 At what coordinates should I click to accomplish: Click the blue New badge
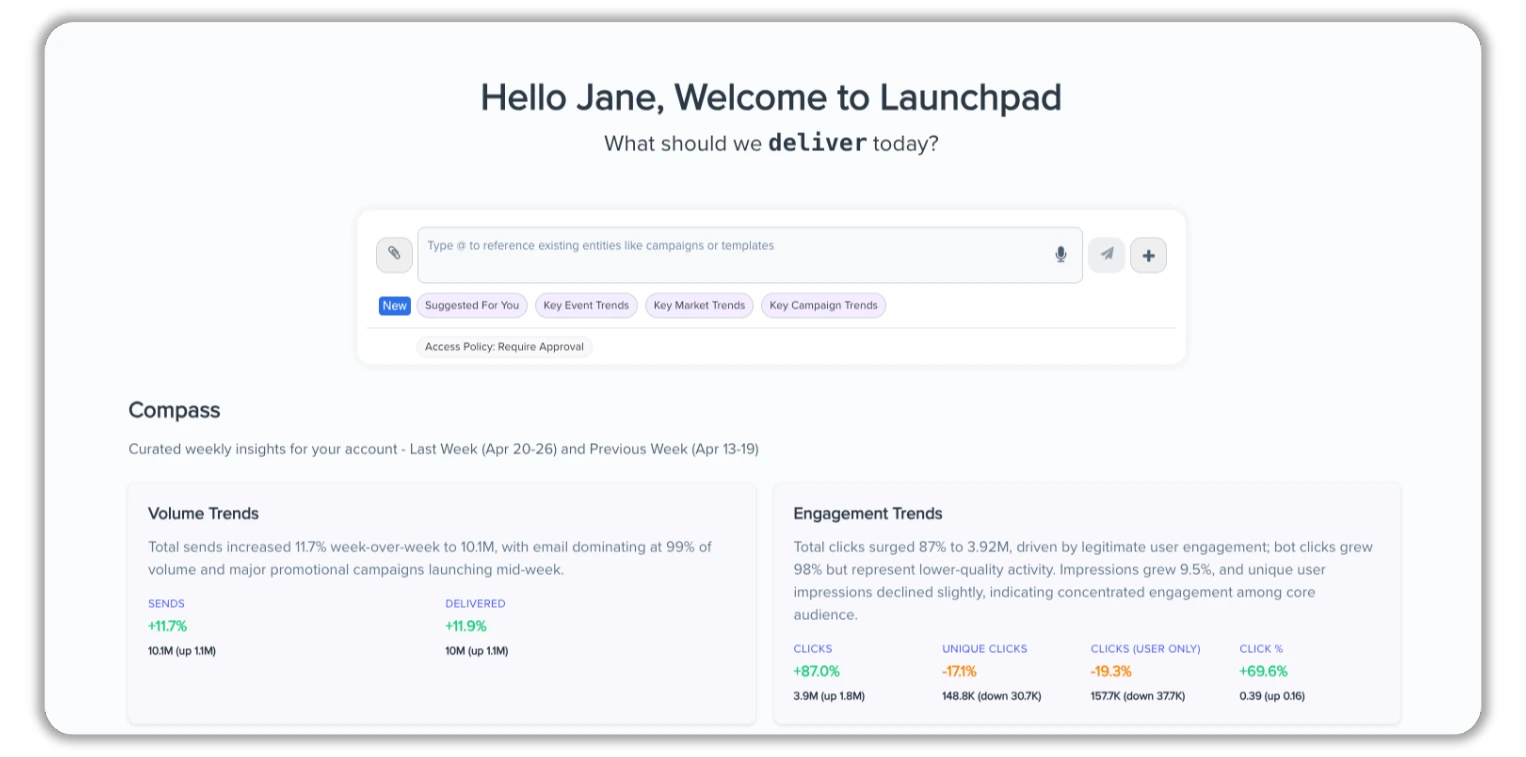(395, 306)
